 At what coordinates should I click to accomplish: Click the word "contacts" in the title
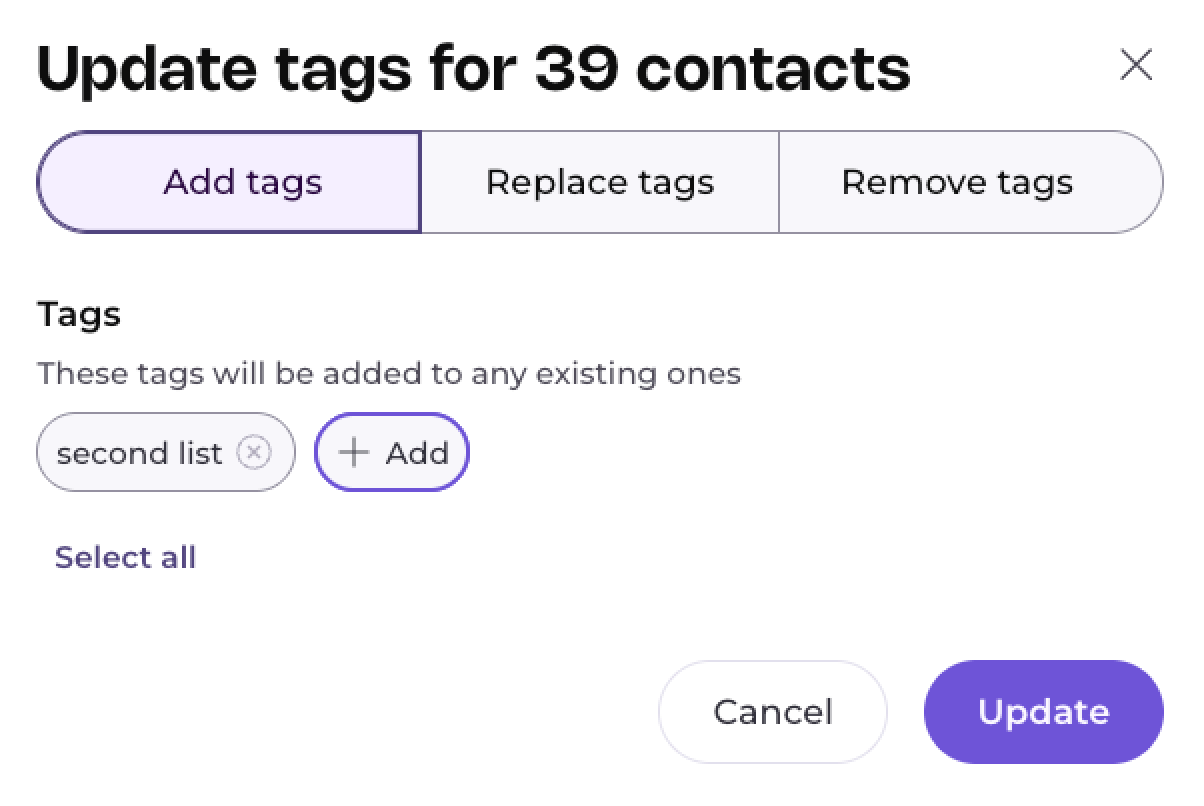coord(772,68)
